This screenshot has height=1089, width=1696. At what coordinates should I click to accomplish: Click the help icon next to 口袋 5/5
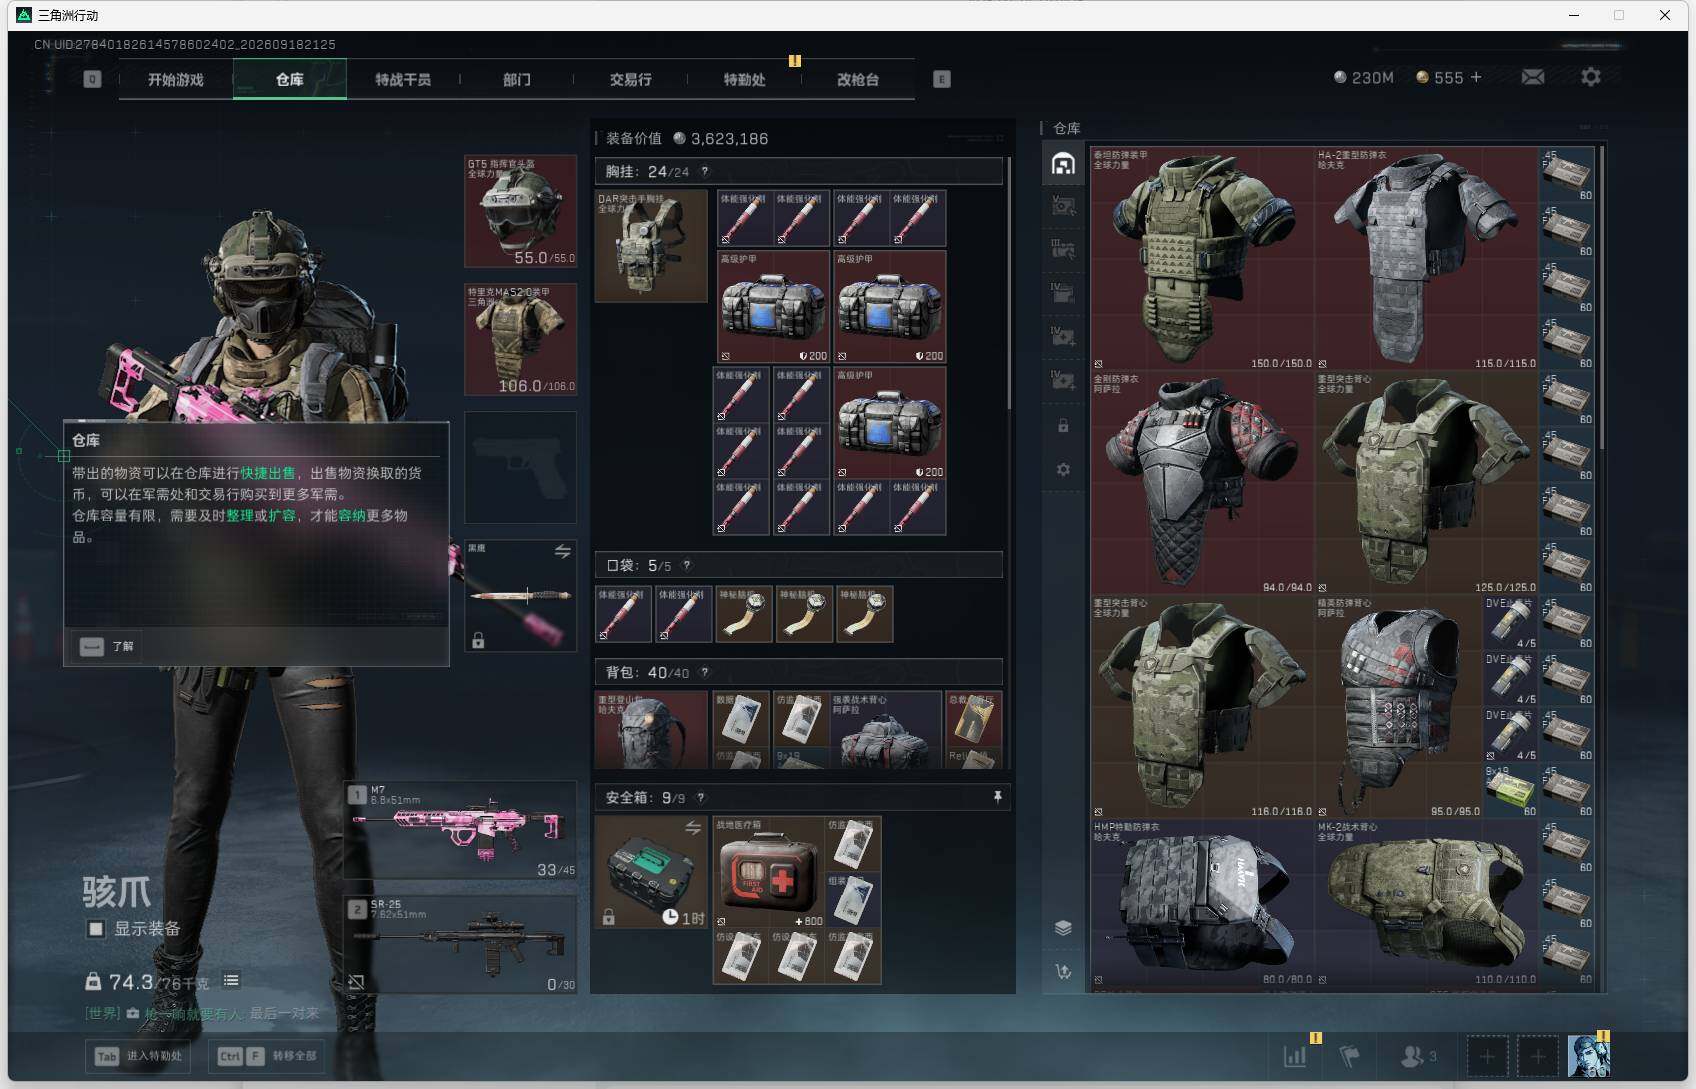pyautogui.click(x=686, y=565)
